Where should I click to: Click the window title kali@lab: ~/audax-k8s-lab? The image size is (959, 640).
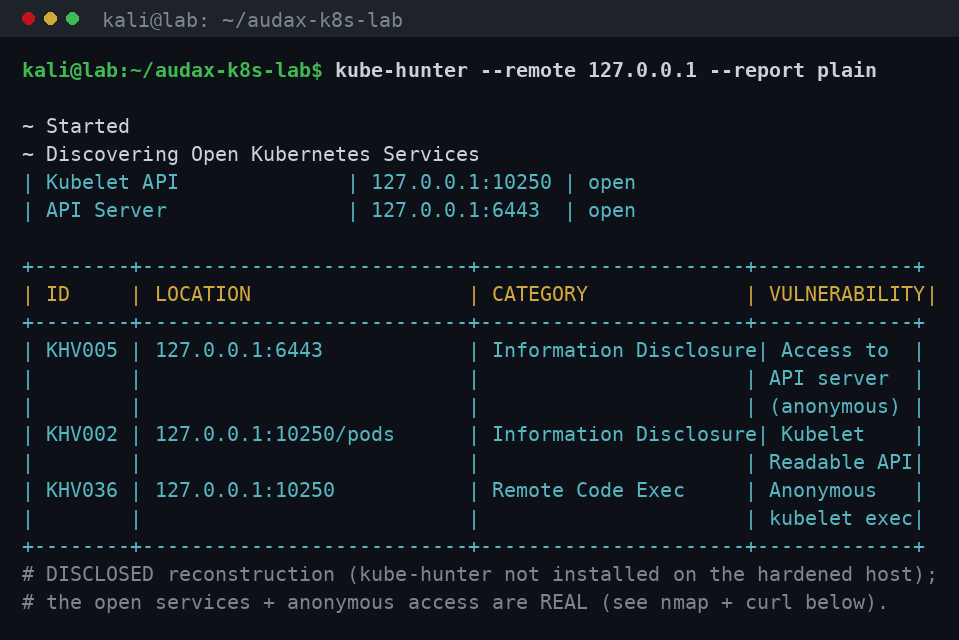[x=252, y=20]
